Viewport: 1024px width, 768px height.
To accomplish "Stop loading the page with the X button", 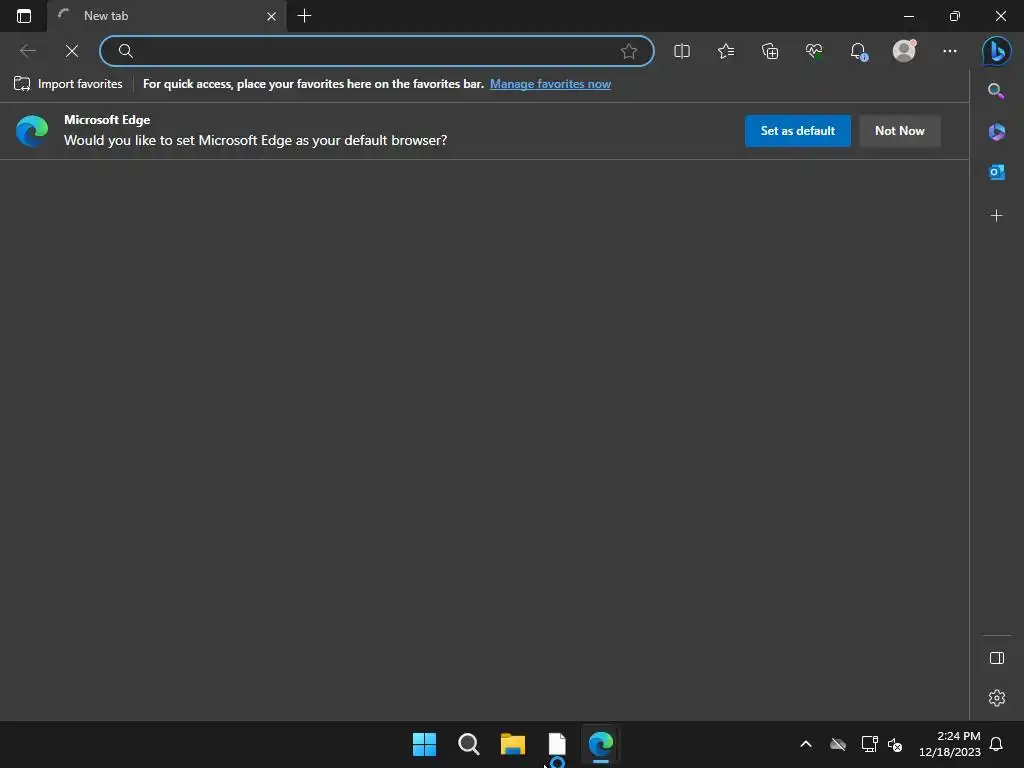I will point(72,51).
